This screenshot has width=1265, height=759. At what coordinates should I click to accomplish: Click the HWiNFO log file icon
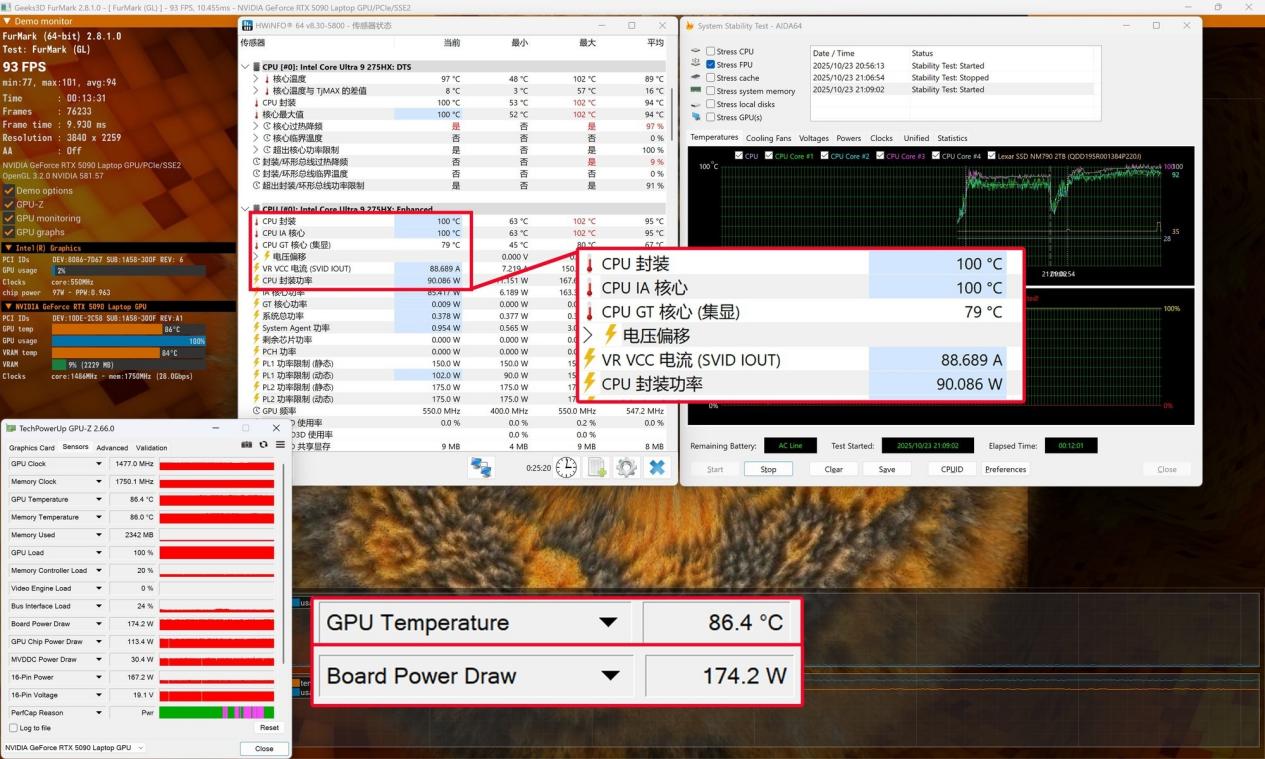point(597,467)
